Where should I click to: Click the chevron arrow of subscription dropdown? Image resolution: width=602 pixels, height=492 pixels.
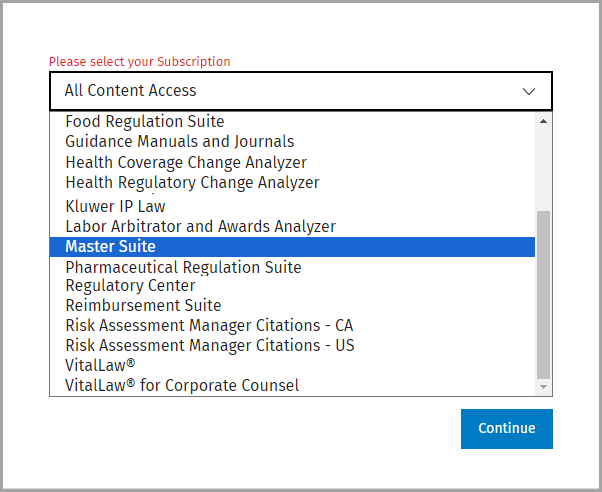(529, 91)
